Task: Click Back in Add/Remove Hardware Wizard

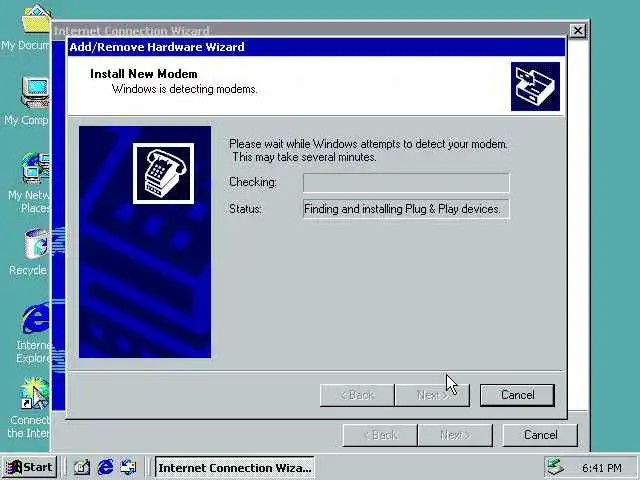Action: [357, 395]
